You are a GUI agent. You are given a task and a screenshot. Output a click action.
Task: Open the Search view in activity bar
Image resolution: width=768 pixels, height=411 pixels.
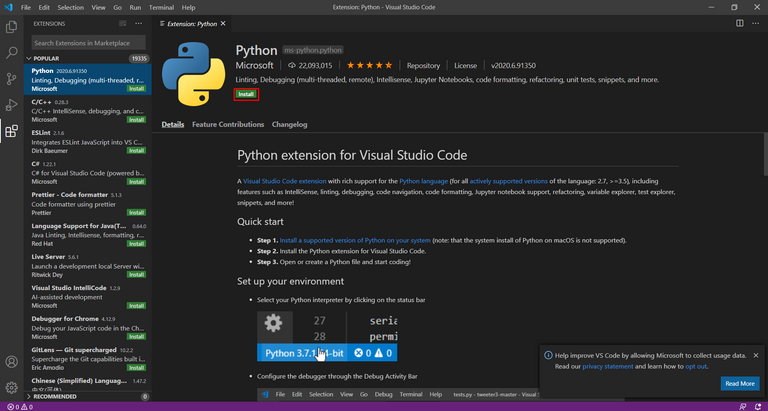[x=11, y=52]
